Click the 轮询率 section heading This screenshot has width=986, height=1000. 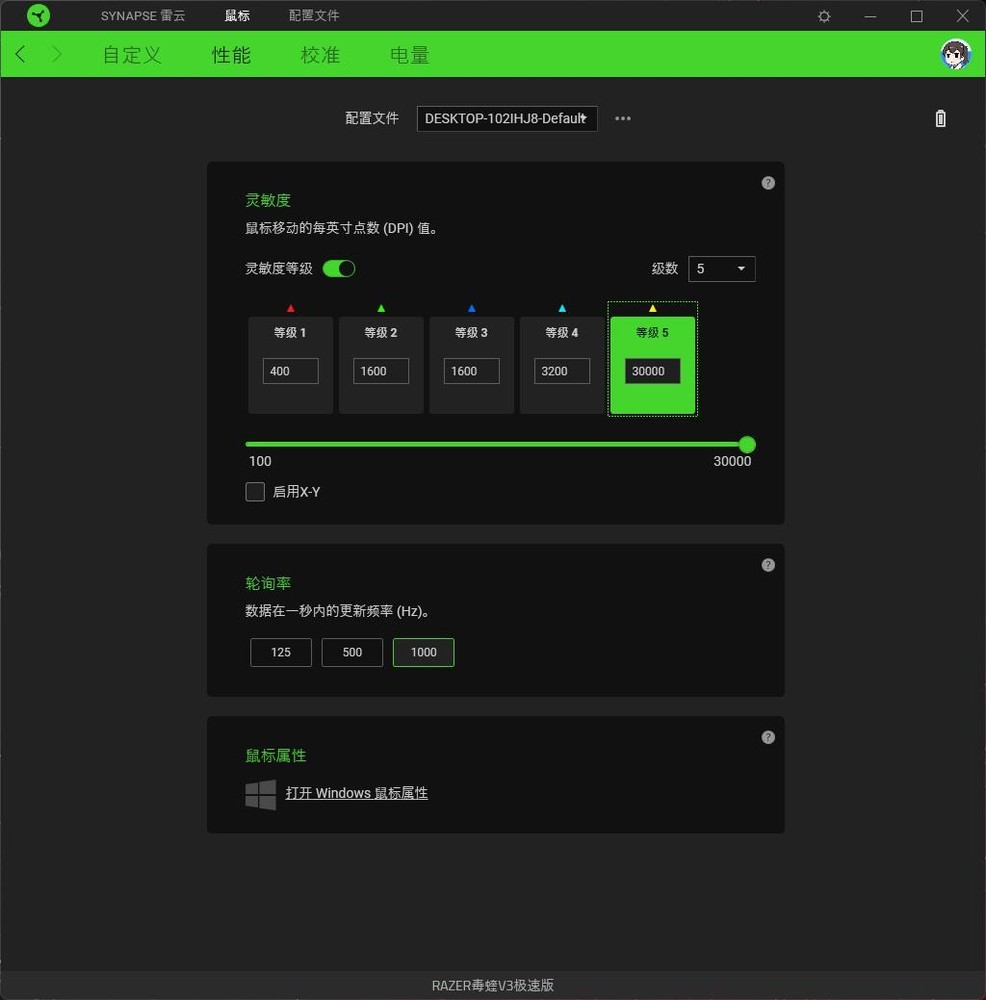(268, 584)
